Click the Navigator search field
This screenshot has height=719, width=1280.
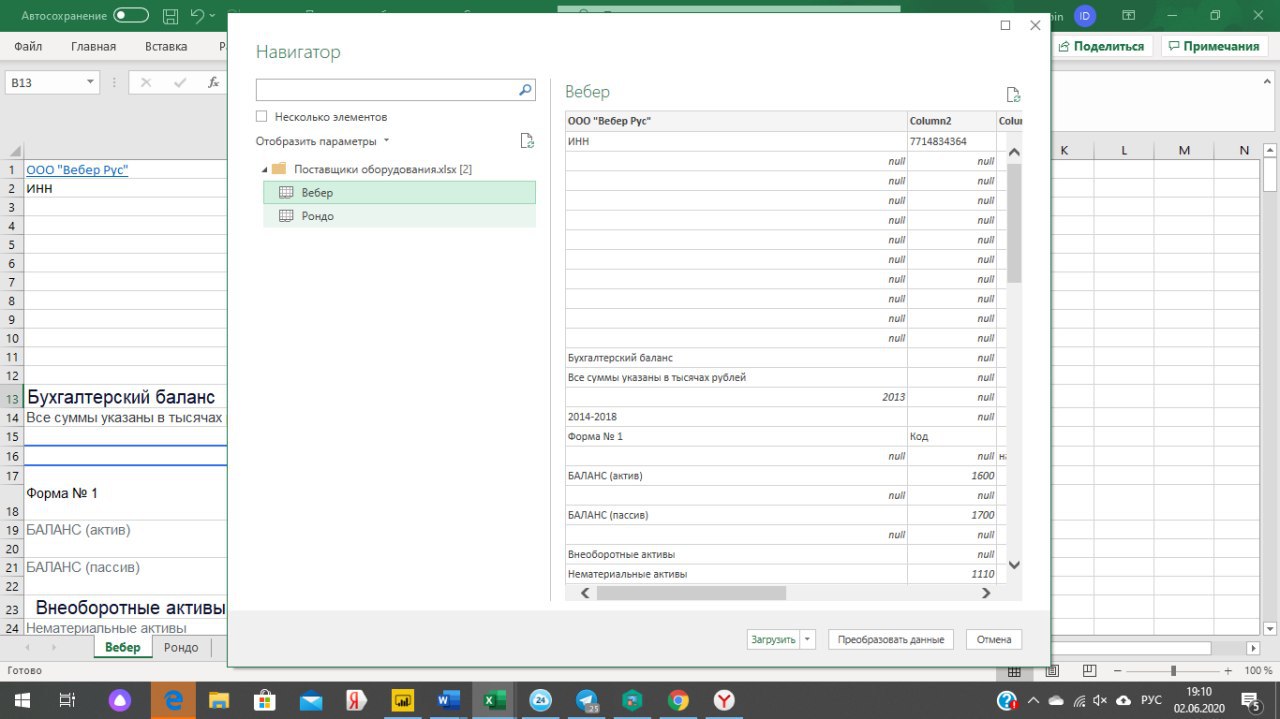[386, 90]
